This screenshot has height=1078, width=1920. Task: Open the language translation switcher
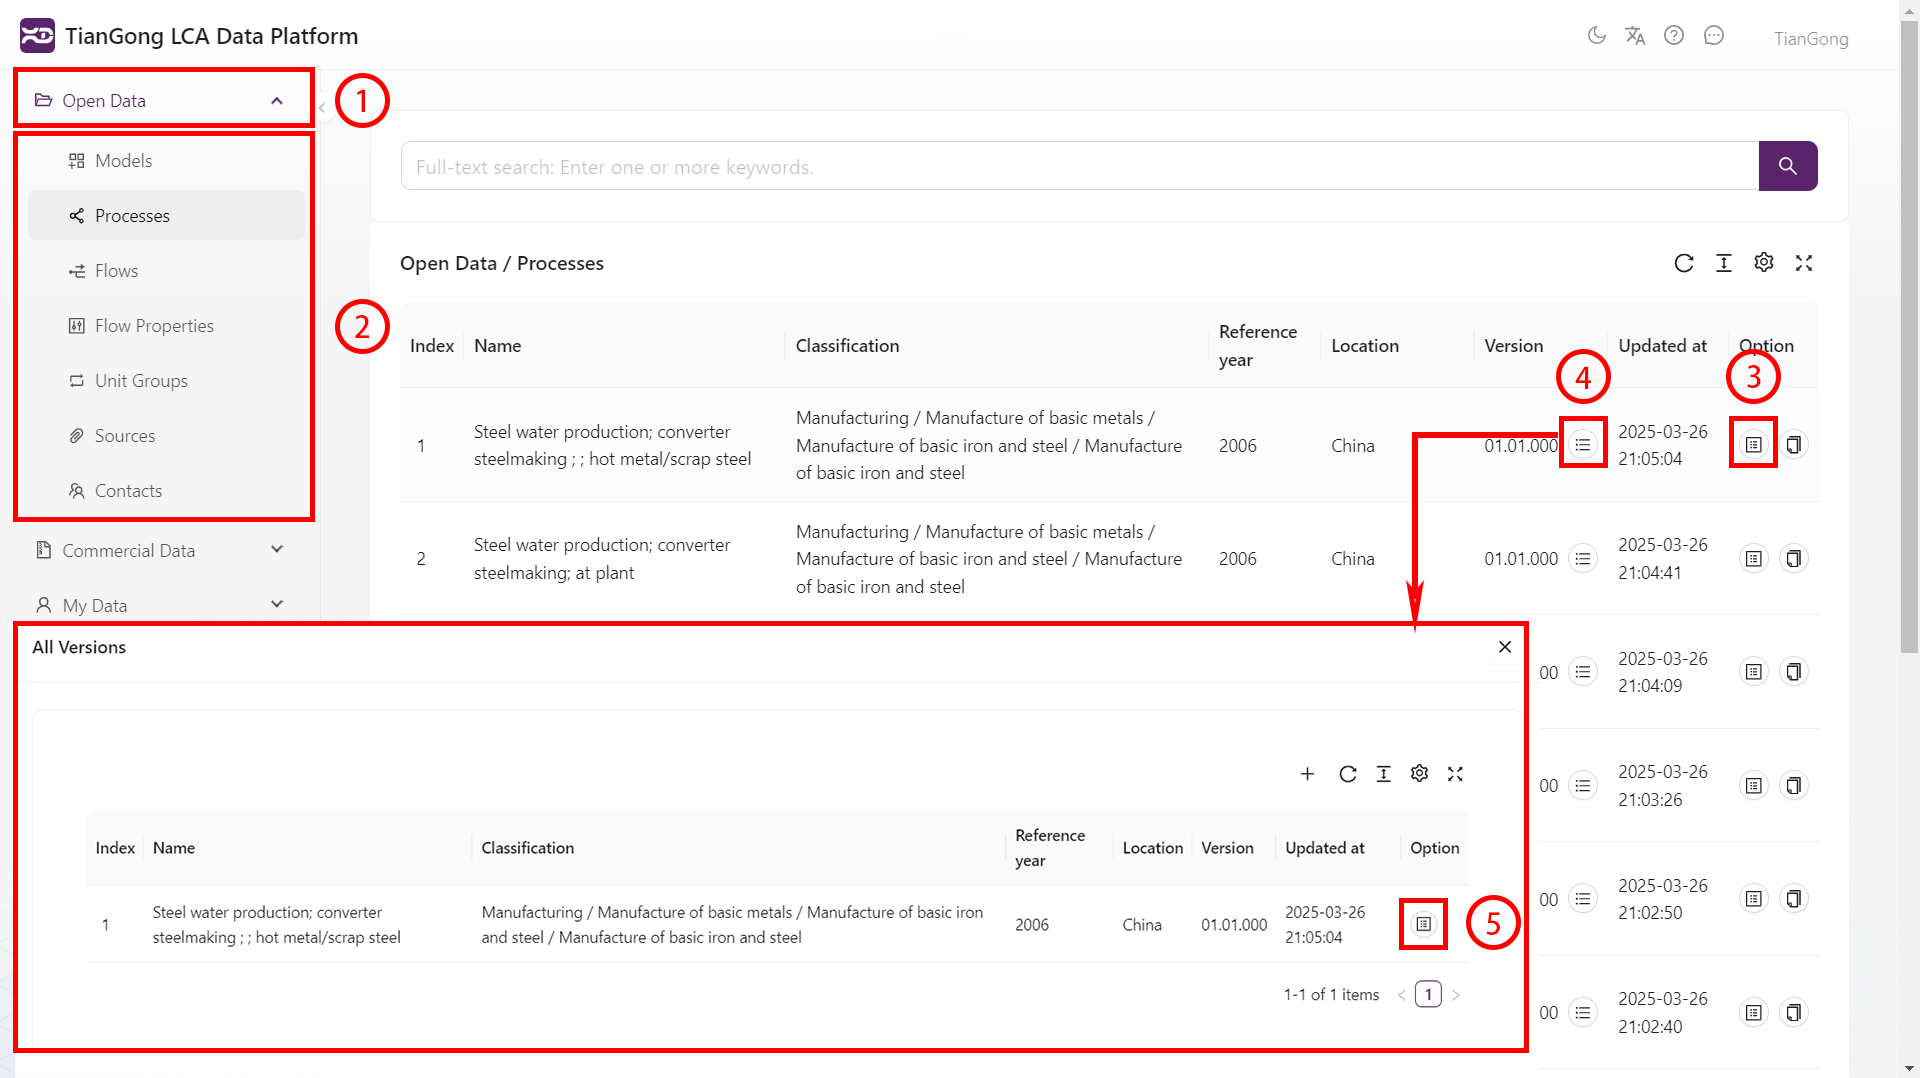1635,36
